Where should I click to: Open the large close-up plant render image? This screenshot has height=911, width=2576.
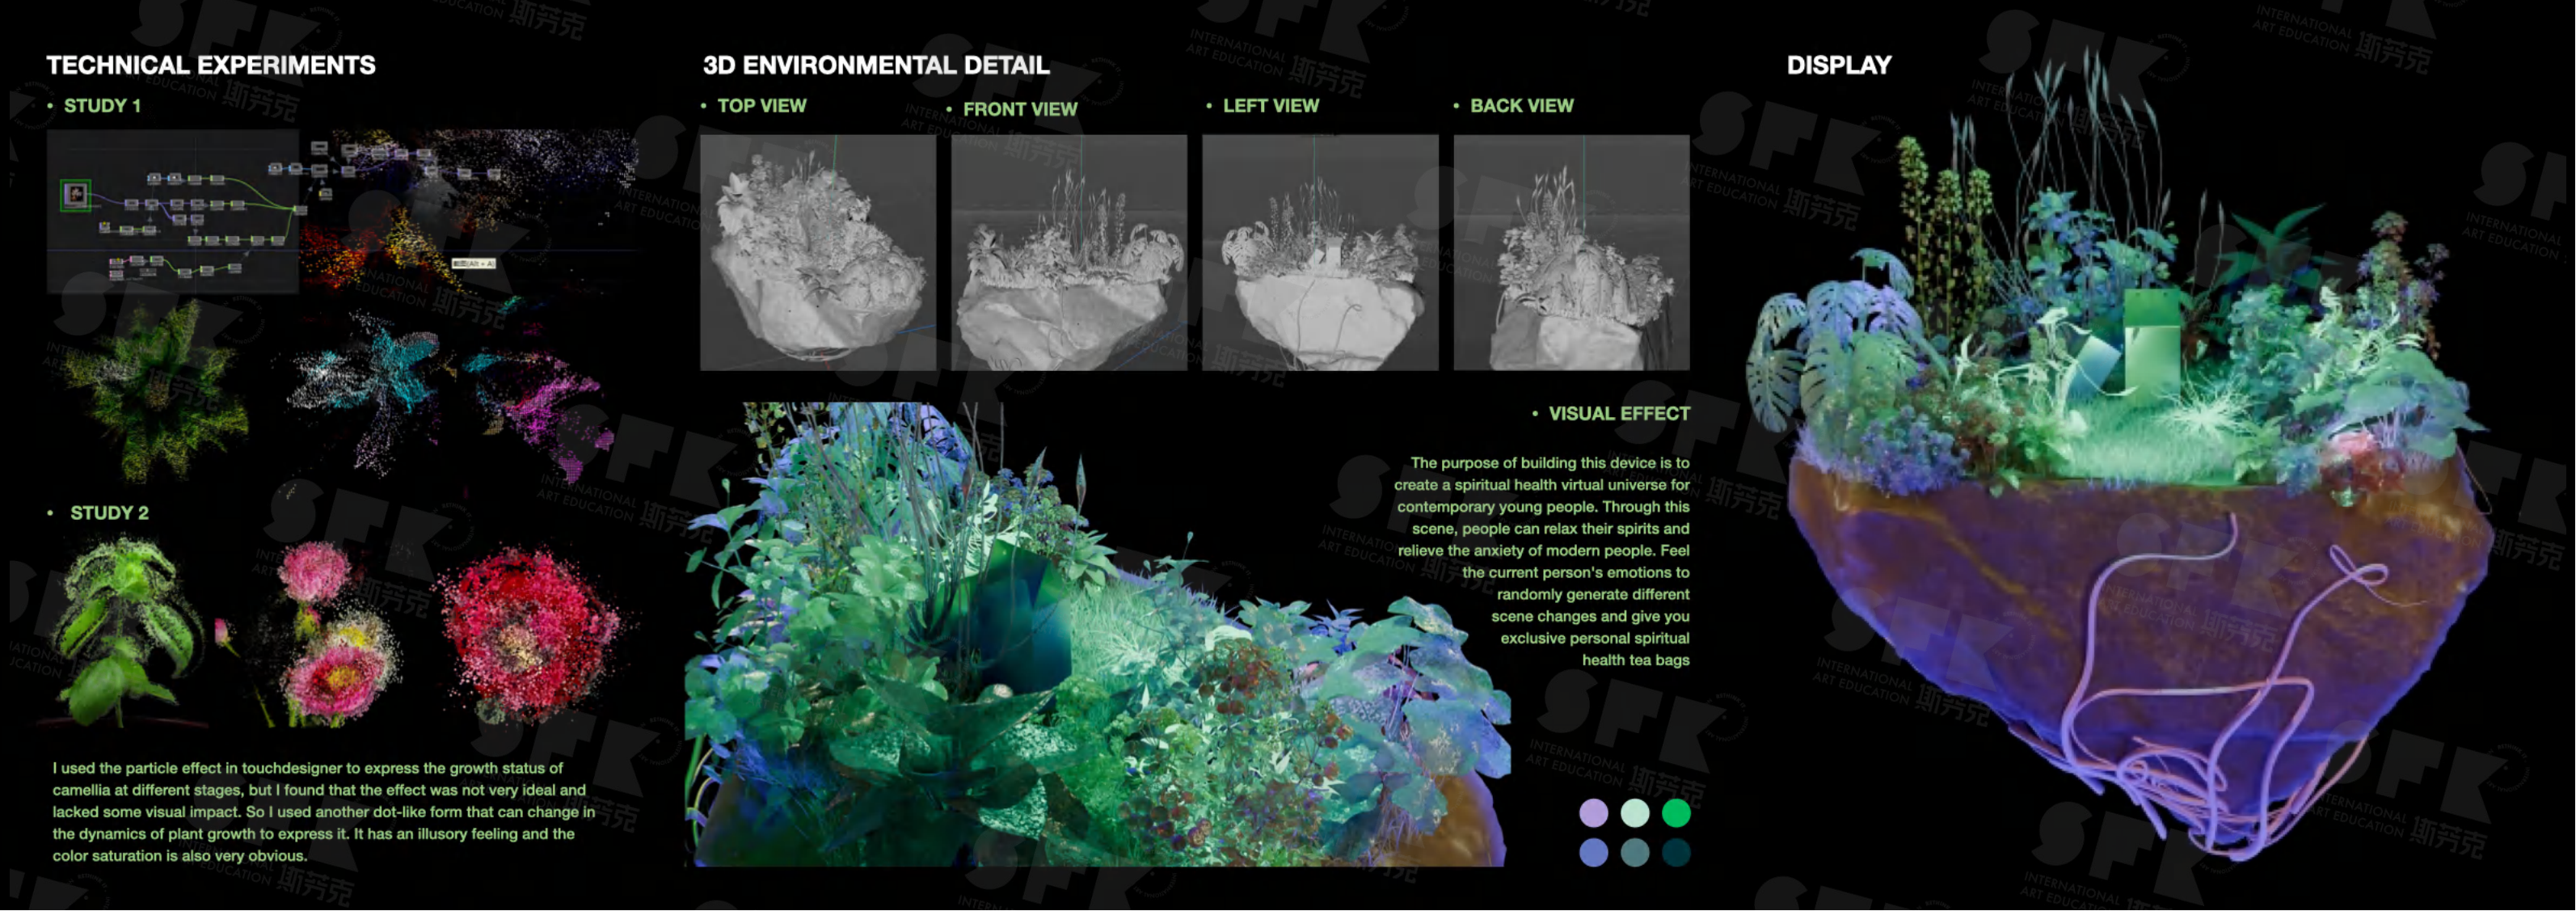click(1097, 634)
